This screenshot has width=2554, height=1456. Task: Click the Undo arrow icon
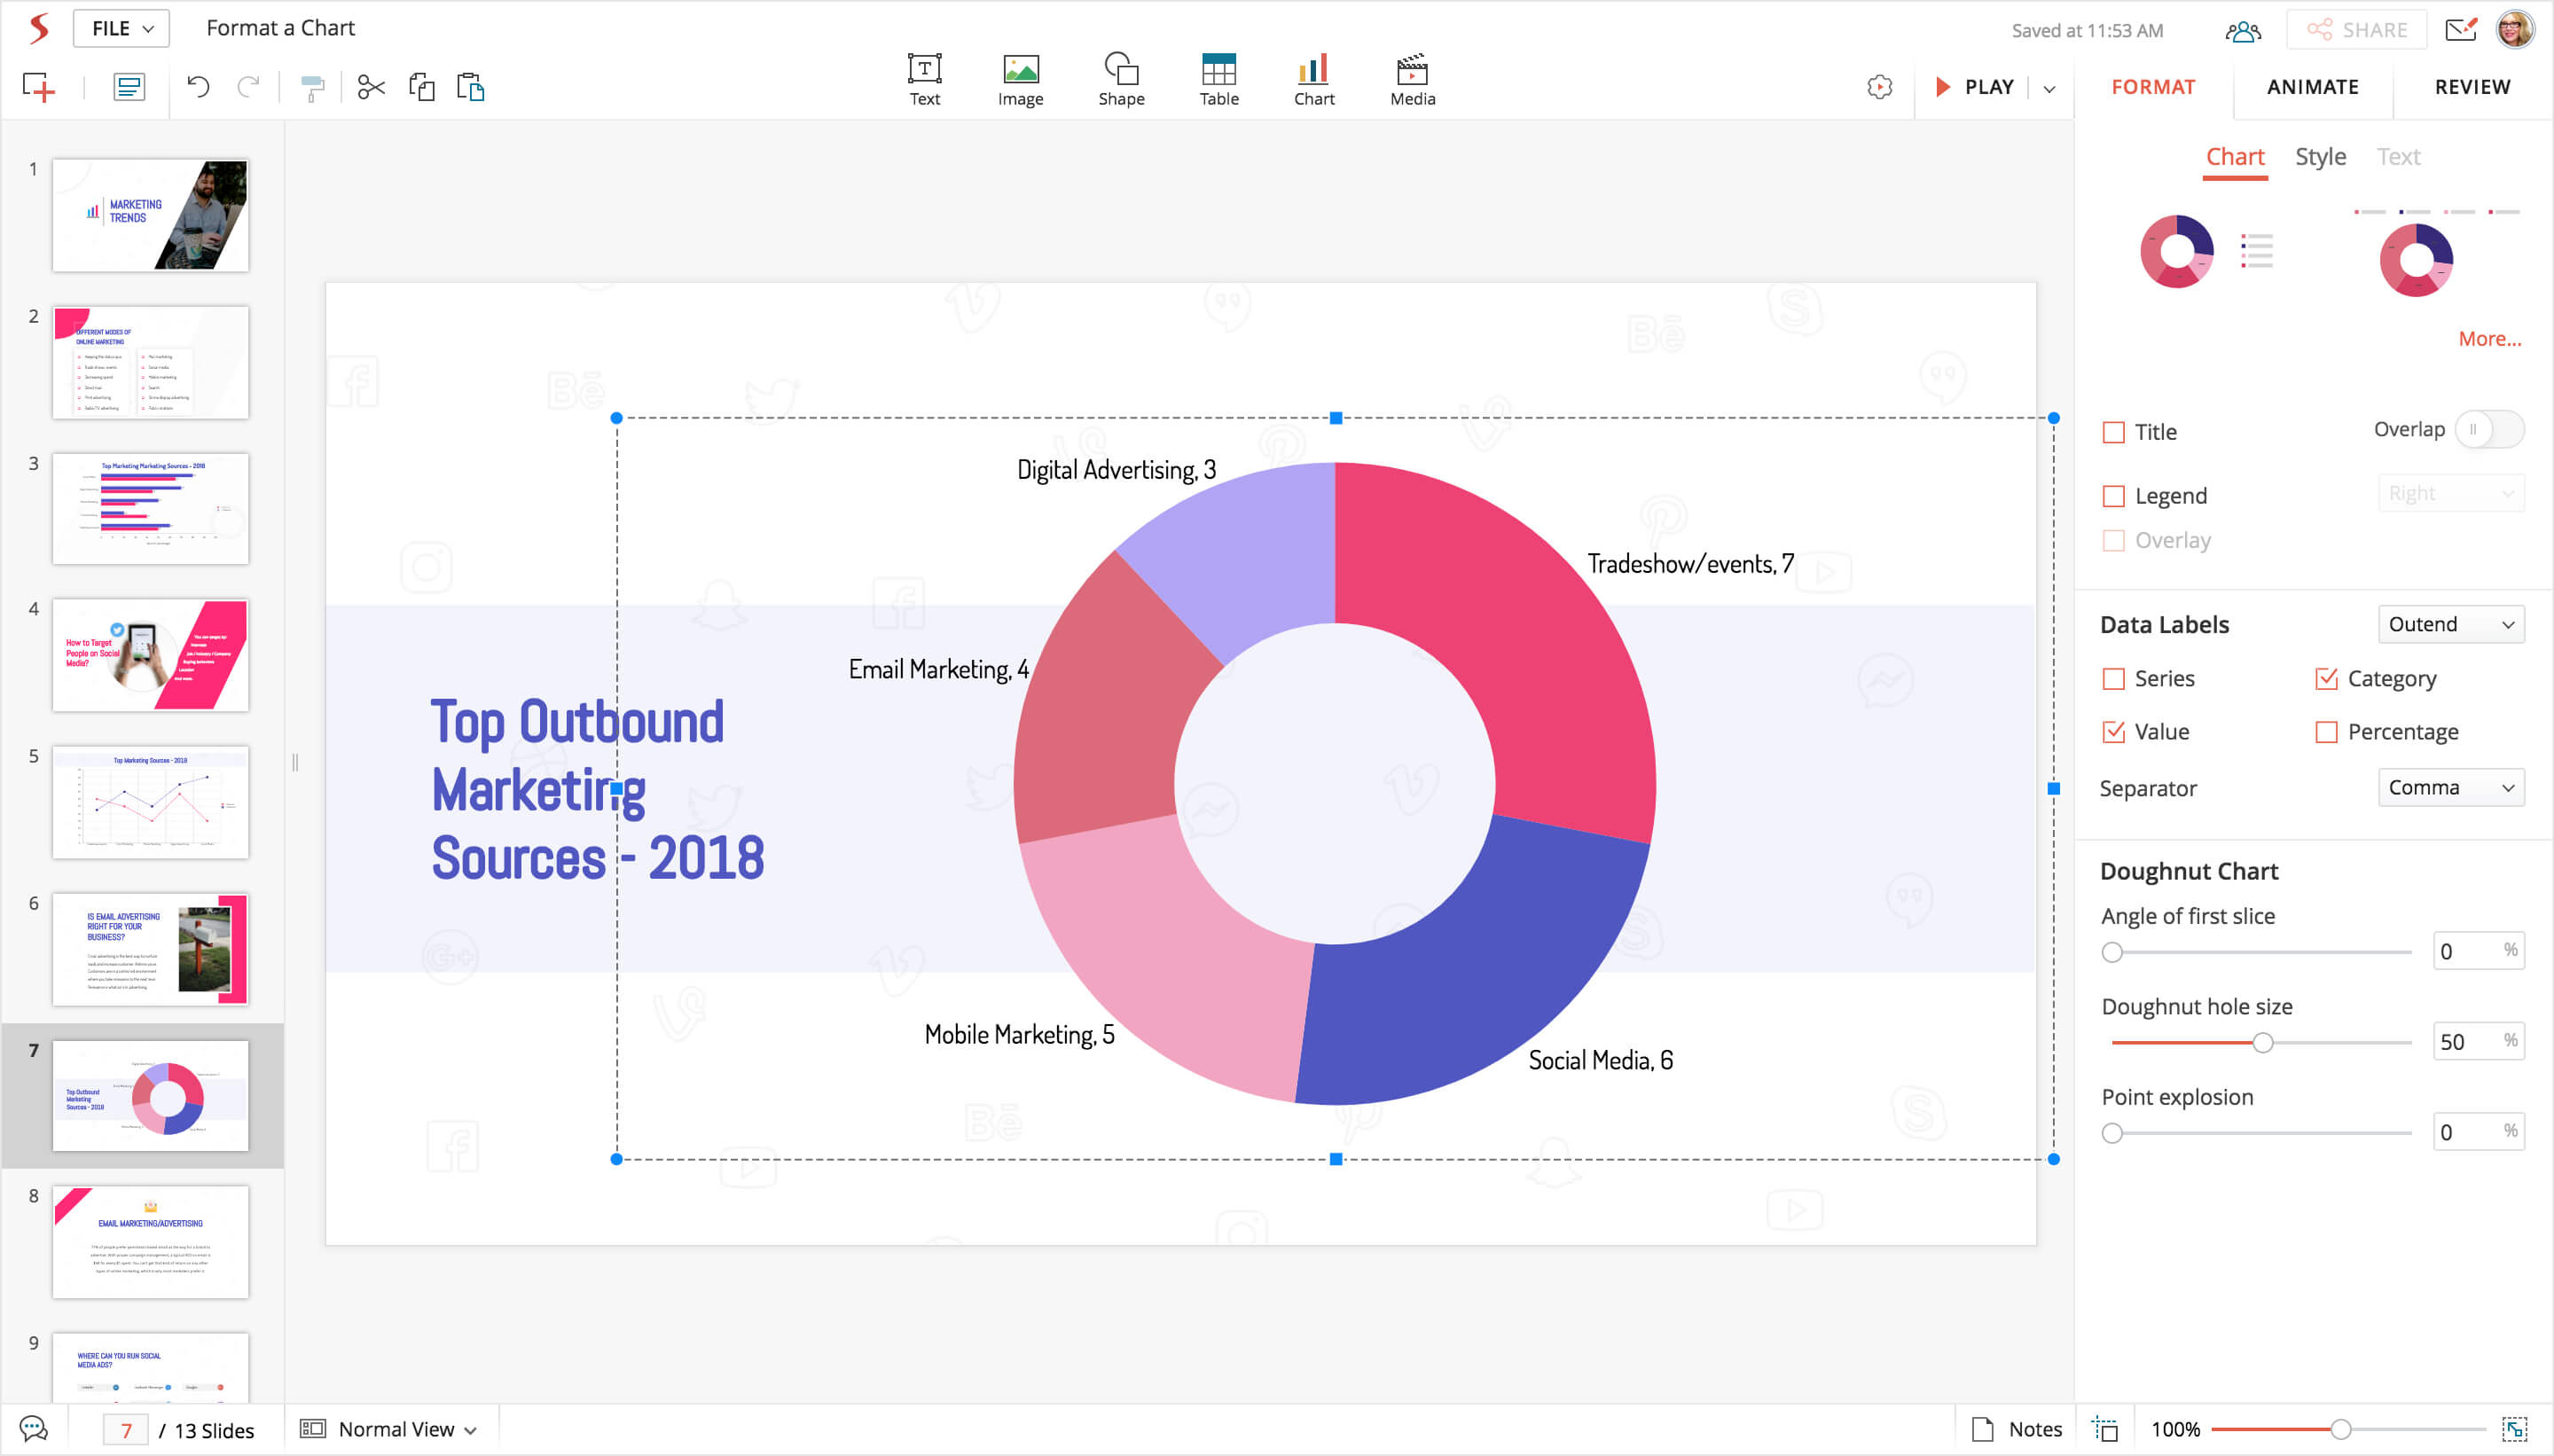[x=197, y=87]
